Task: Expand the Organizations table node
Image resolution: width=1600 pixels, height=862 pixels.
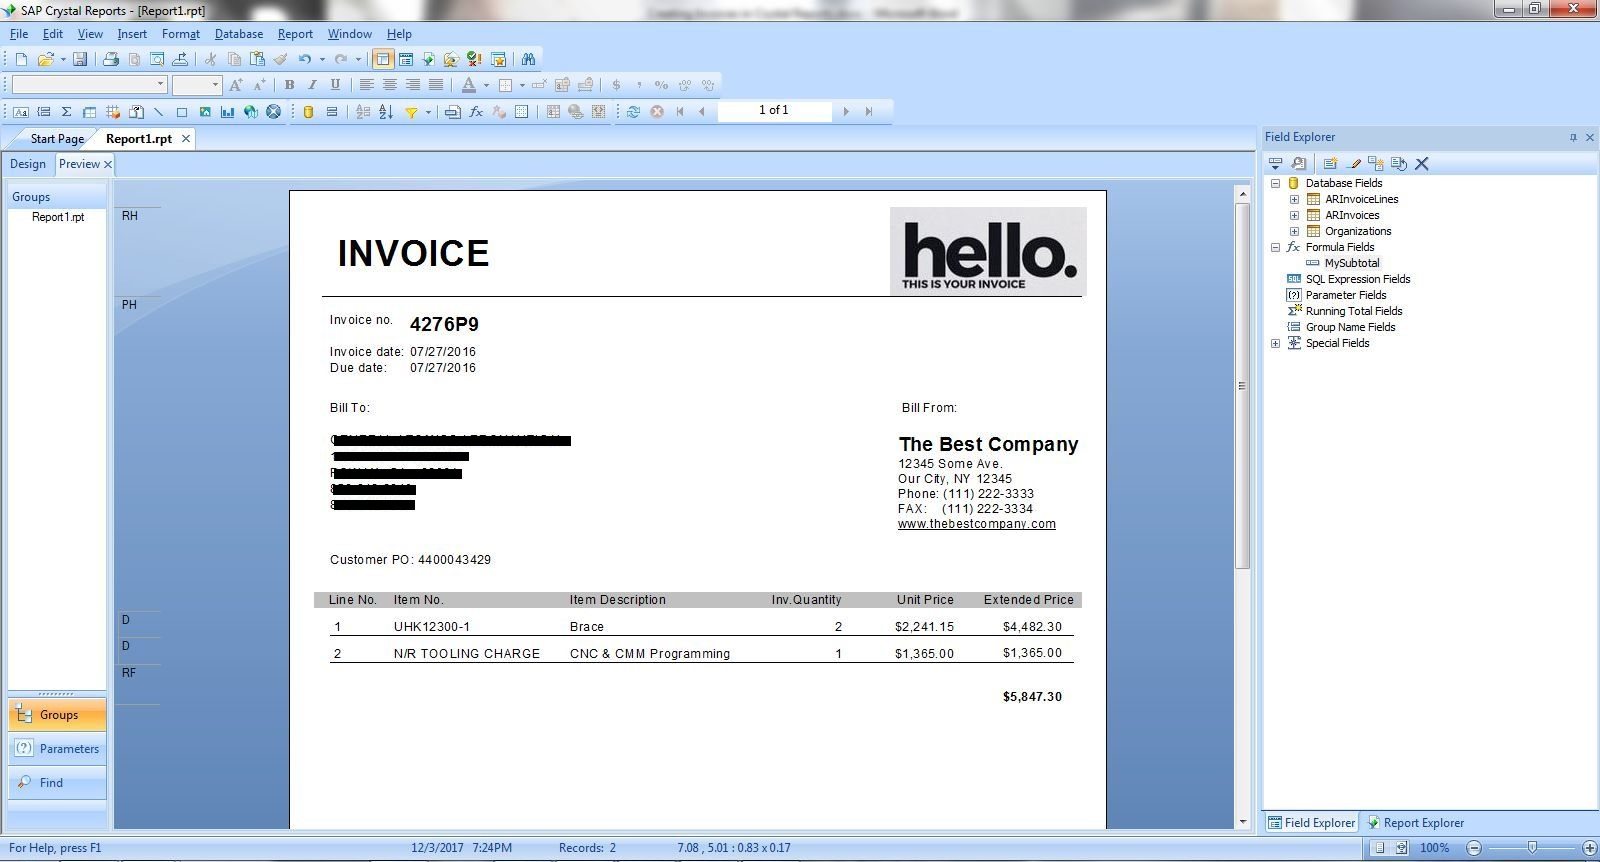Action: (1295, 232)
